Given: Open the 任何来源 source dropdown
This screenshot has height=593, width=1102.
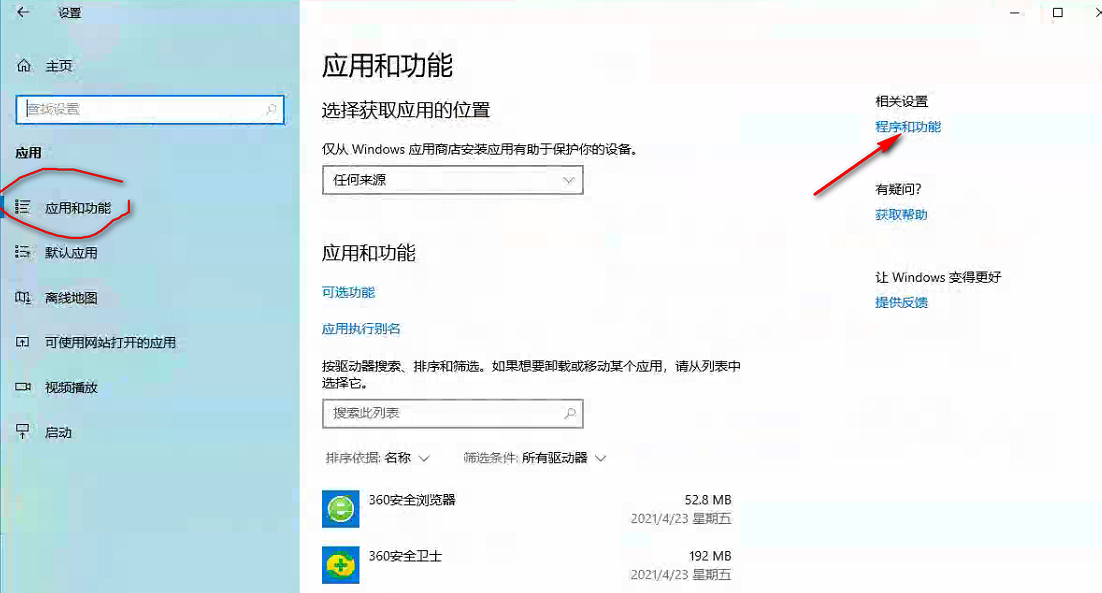Looking at the screenshot, I should pyautogui.click(x=453, y=180).
